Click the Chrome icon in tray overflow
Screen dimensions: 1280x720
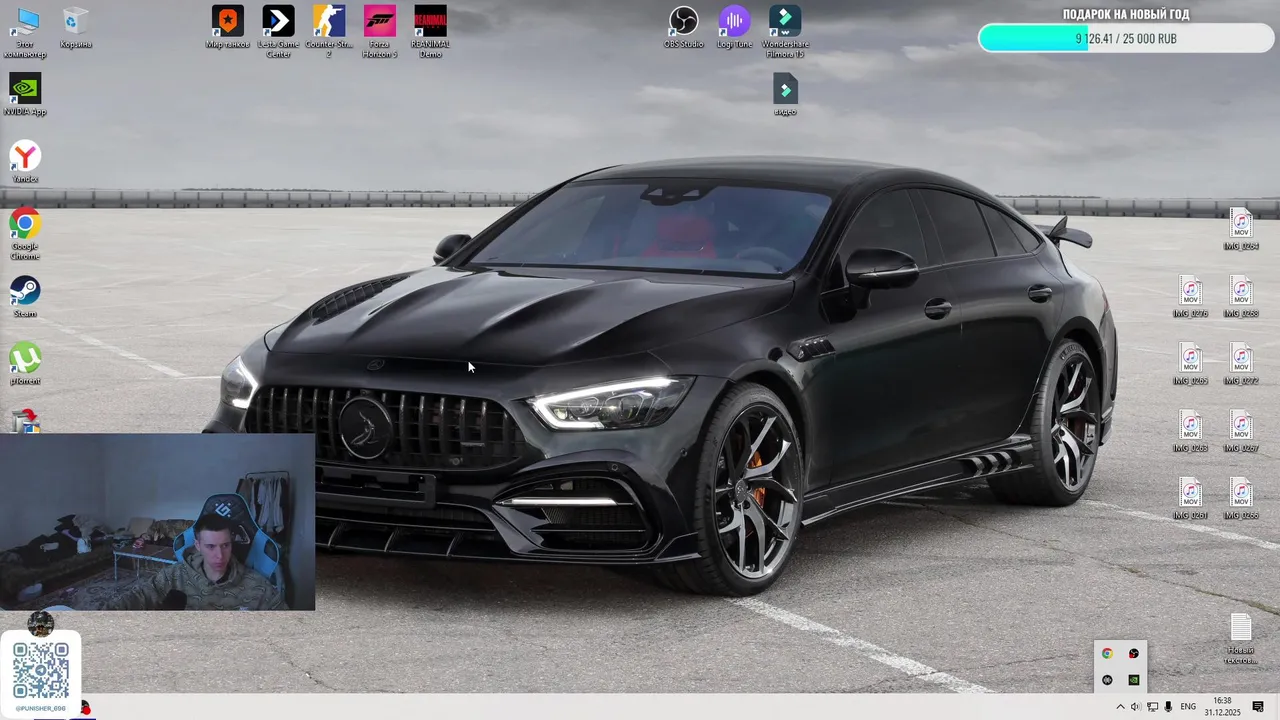[x=1107, y=654]
